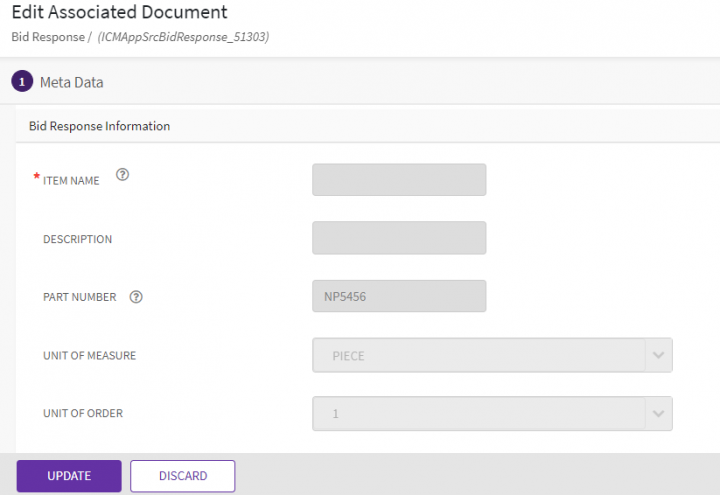Expand the chevron arrow on Unit of Measure

click(657, 355)
